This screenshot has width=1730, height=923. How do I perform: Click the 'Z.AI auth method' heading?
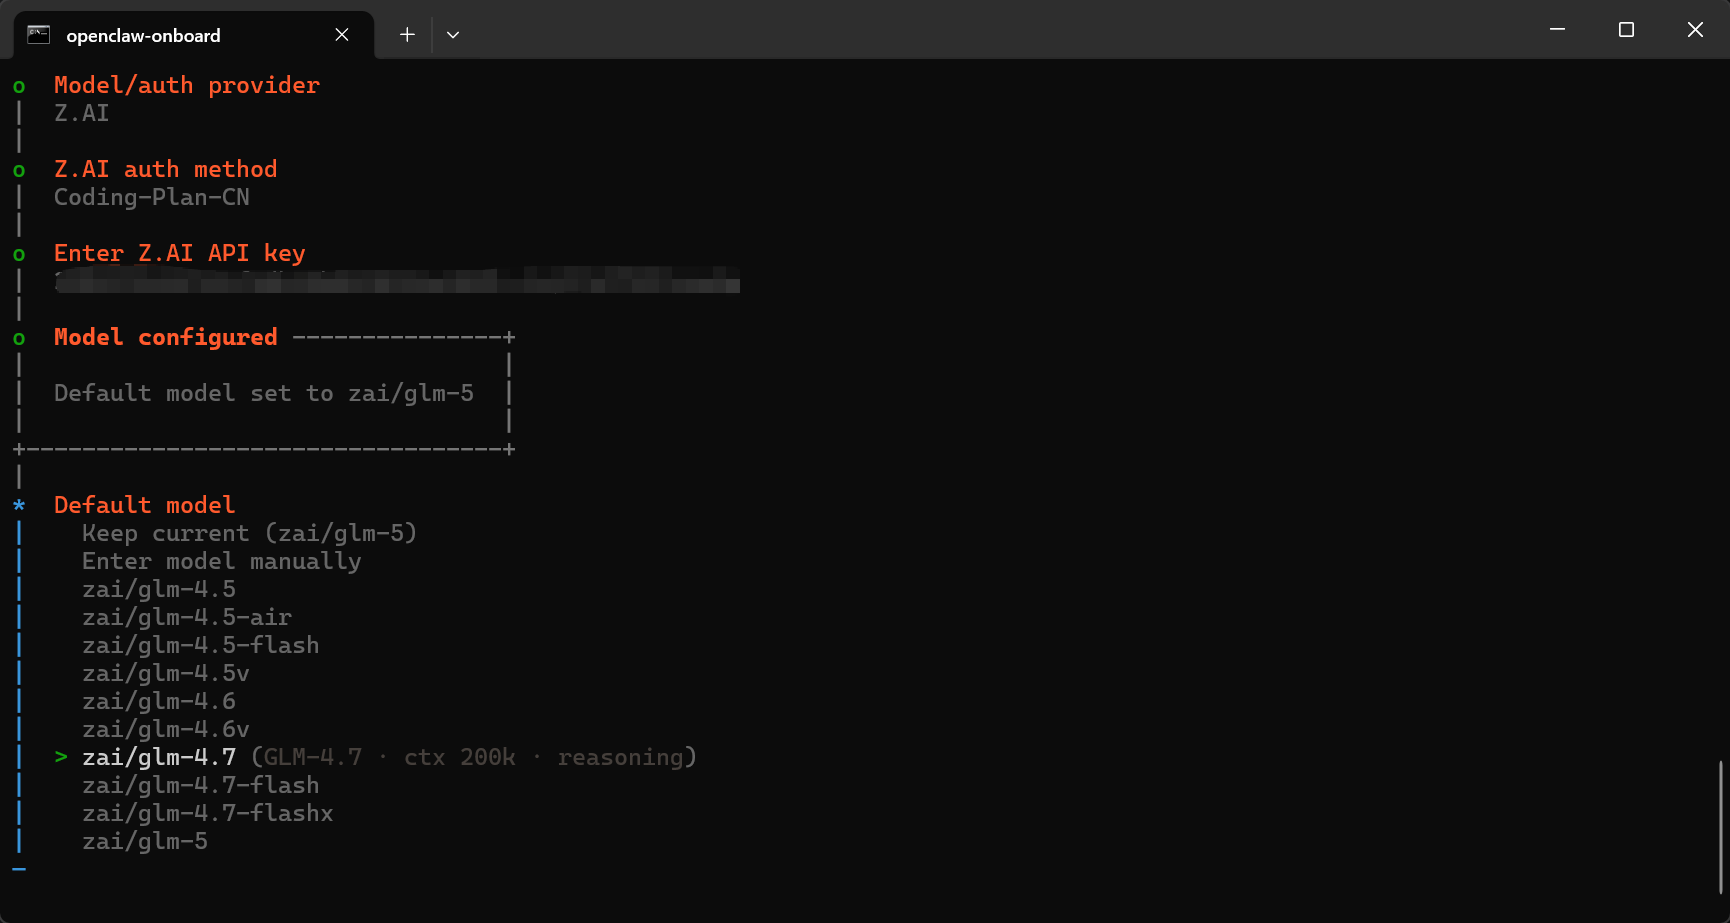[166, 169]
